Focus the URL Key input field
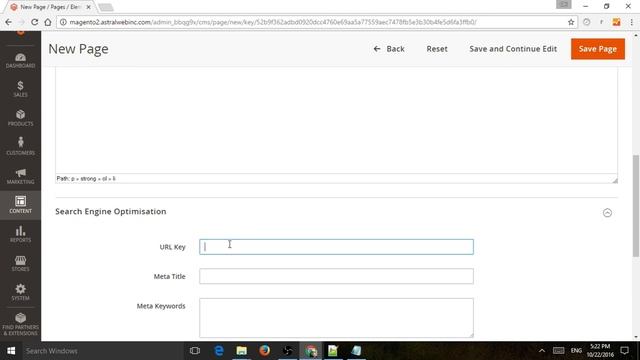The image size is (640, 360). point(336,247)
